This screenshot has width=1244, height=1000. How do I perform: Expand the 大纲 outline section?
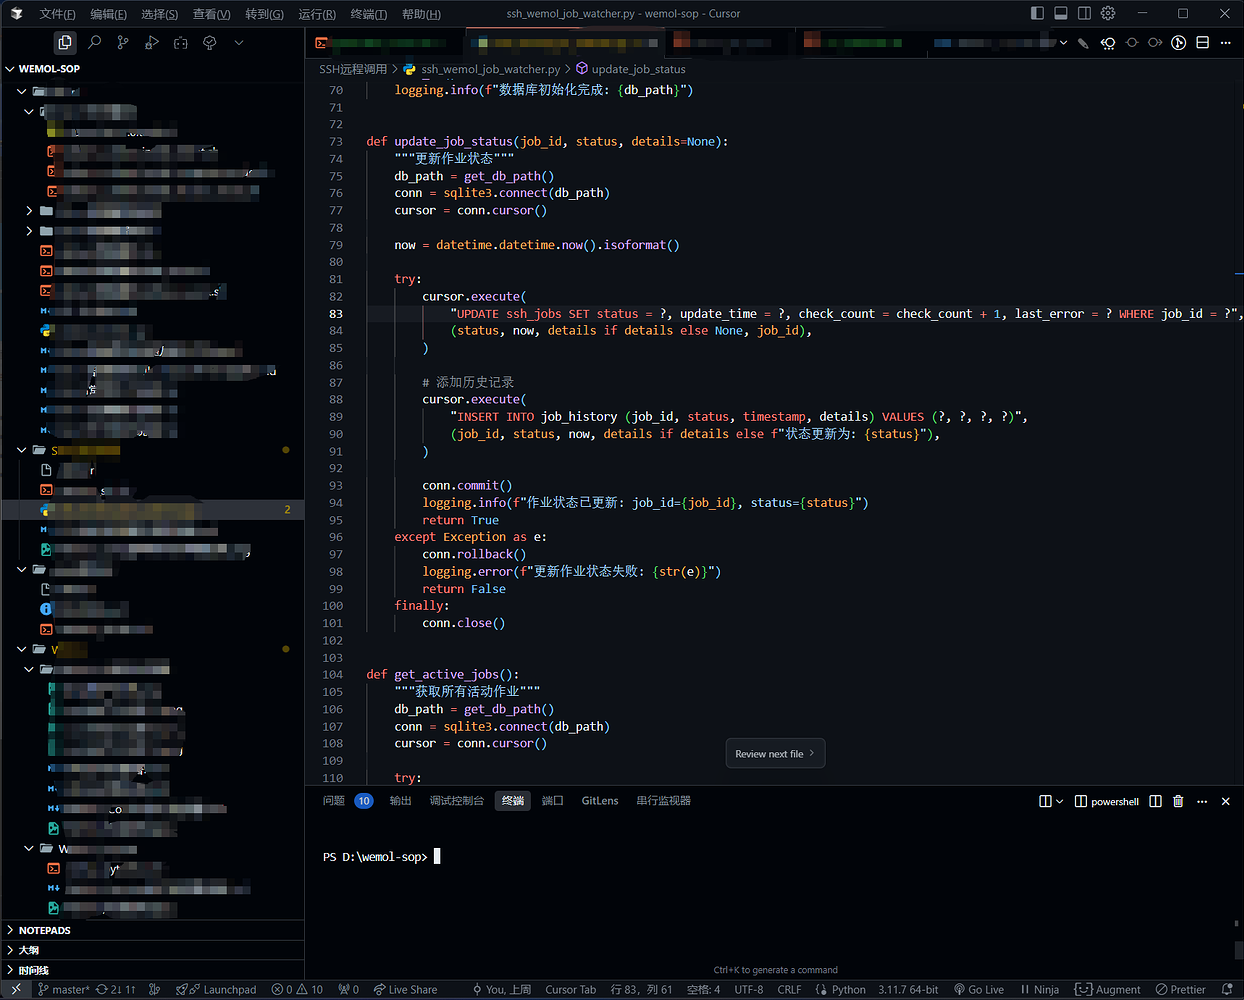[152, 950]
